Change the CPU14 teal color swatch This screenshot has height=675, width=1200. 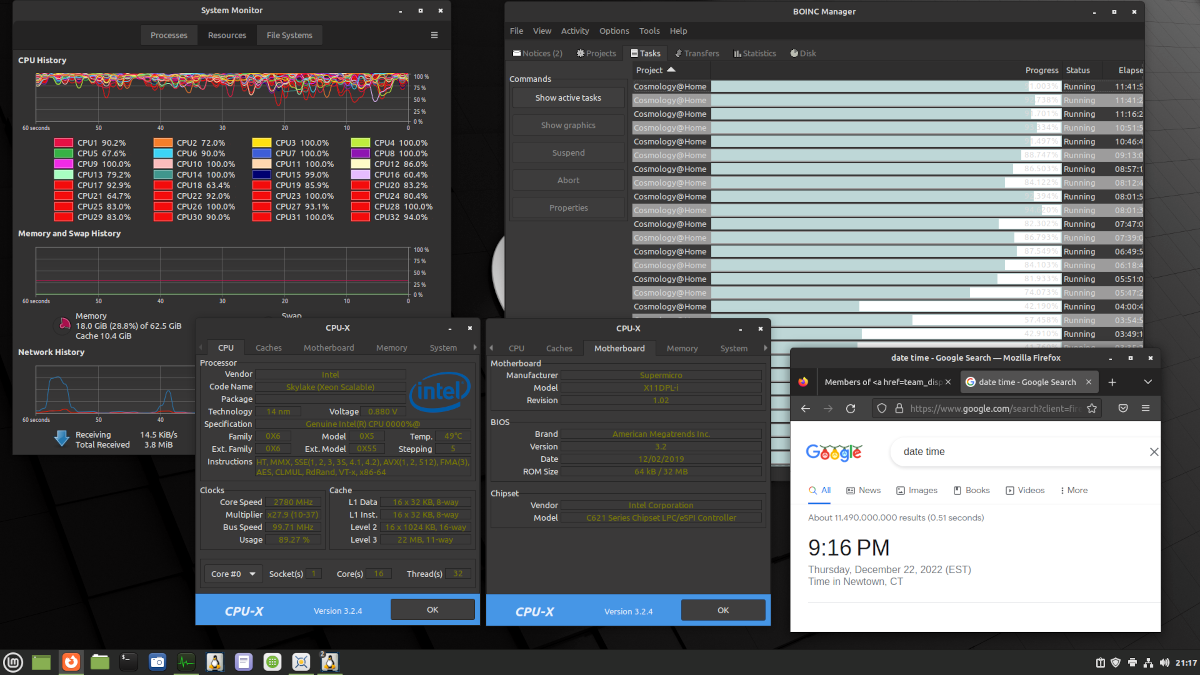[162, 175]
